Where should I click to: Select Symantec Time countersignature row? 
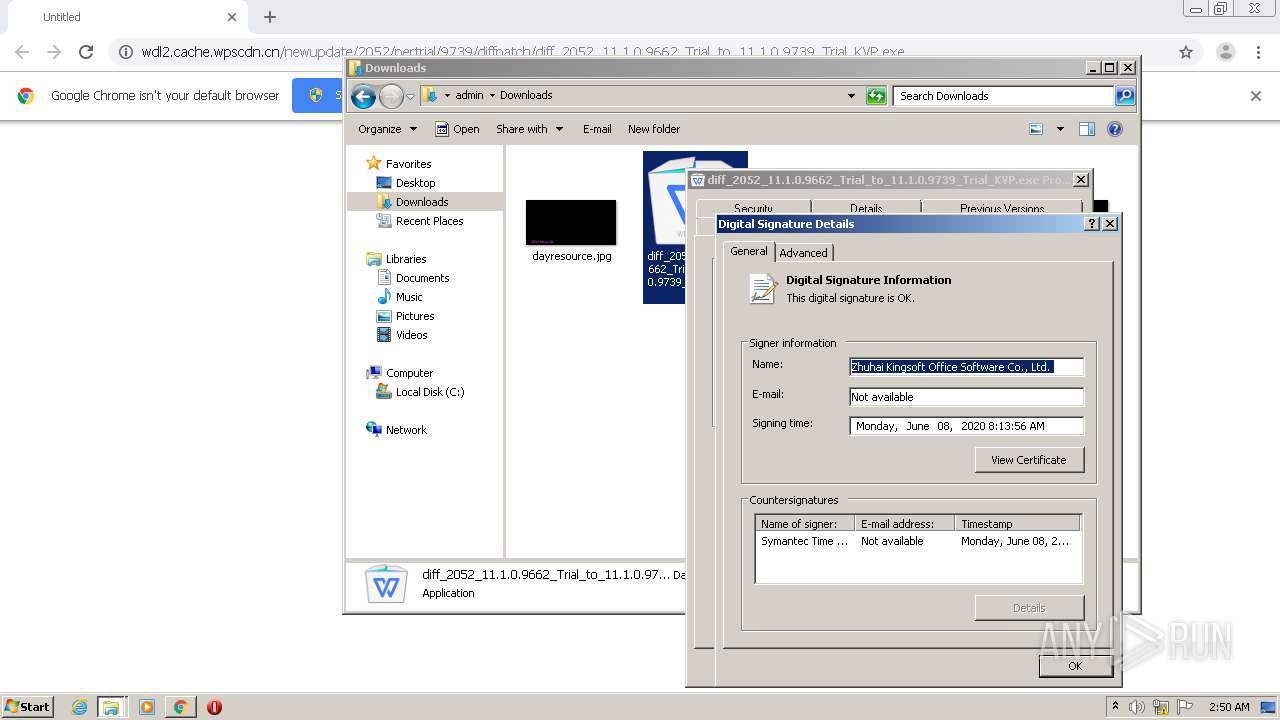tap(918, 541)
